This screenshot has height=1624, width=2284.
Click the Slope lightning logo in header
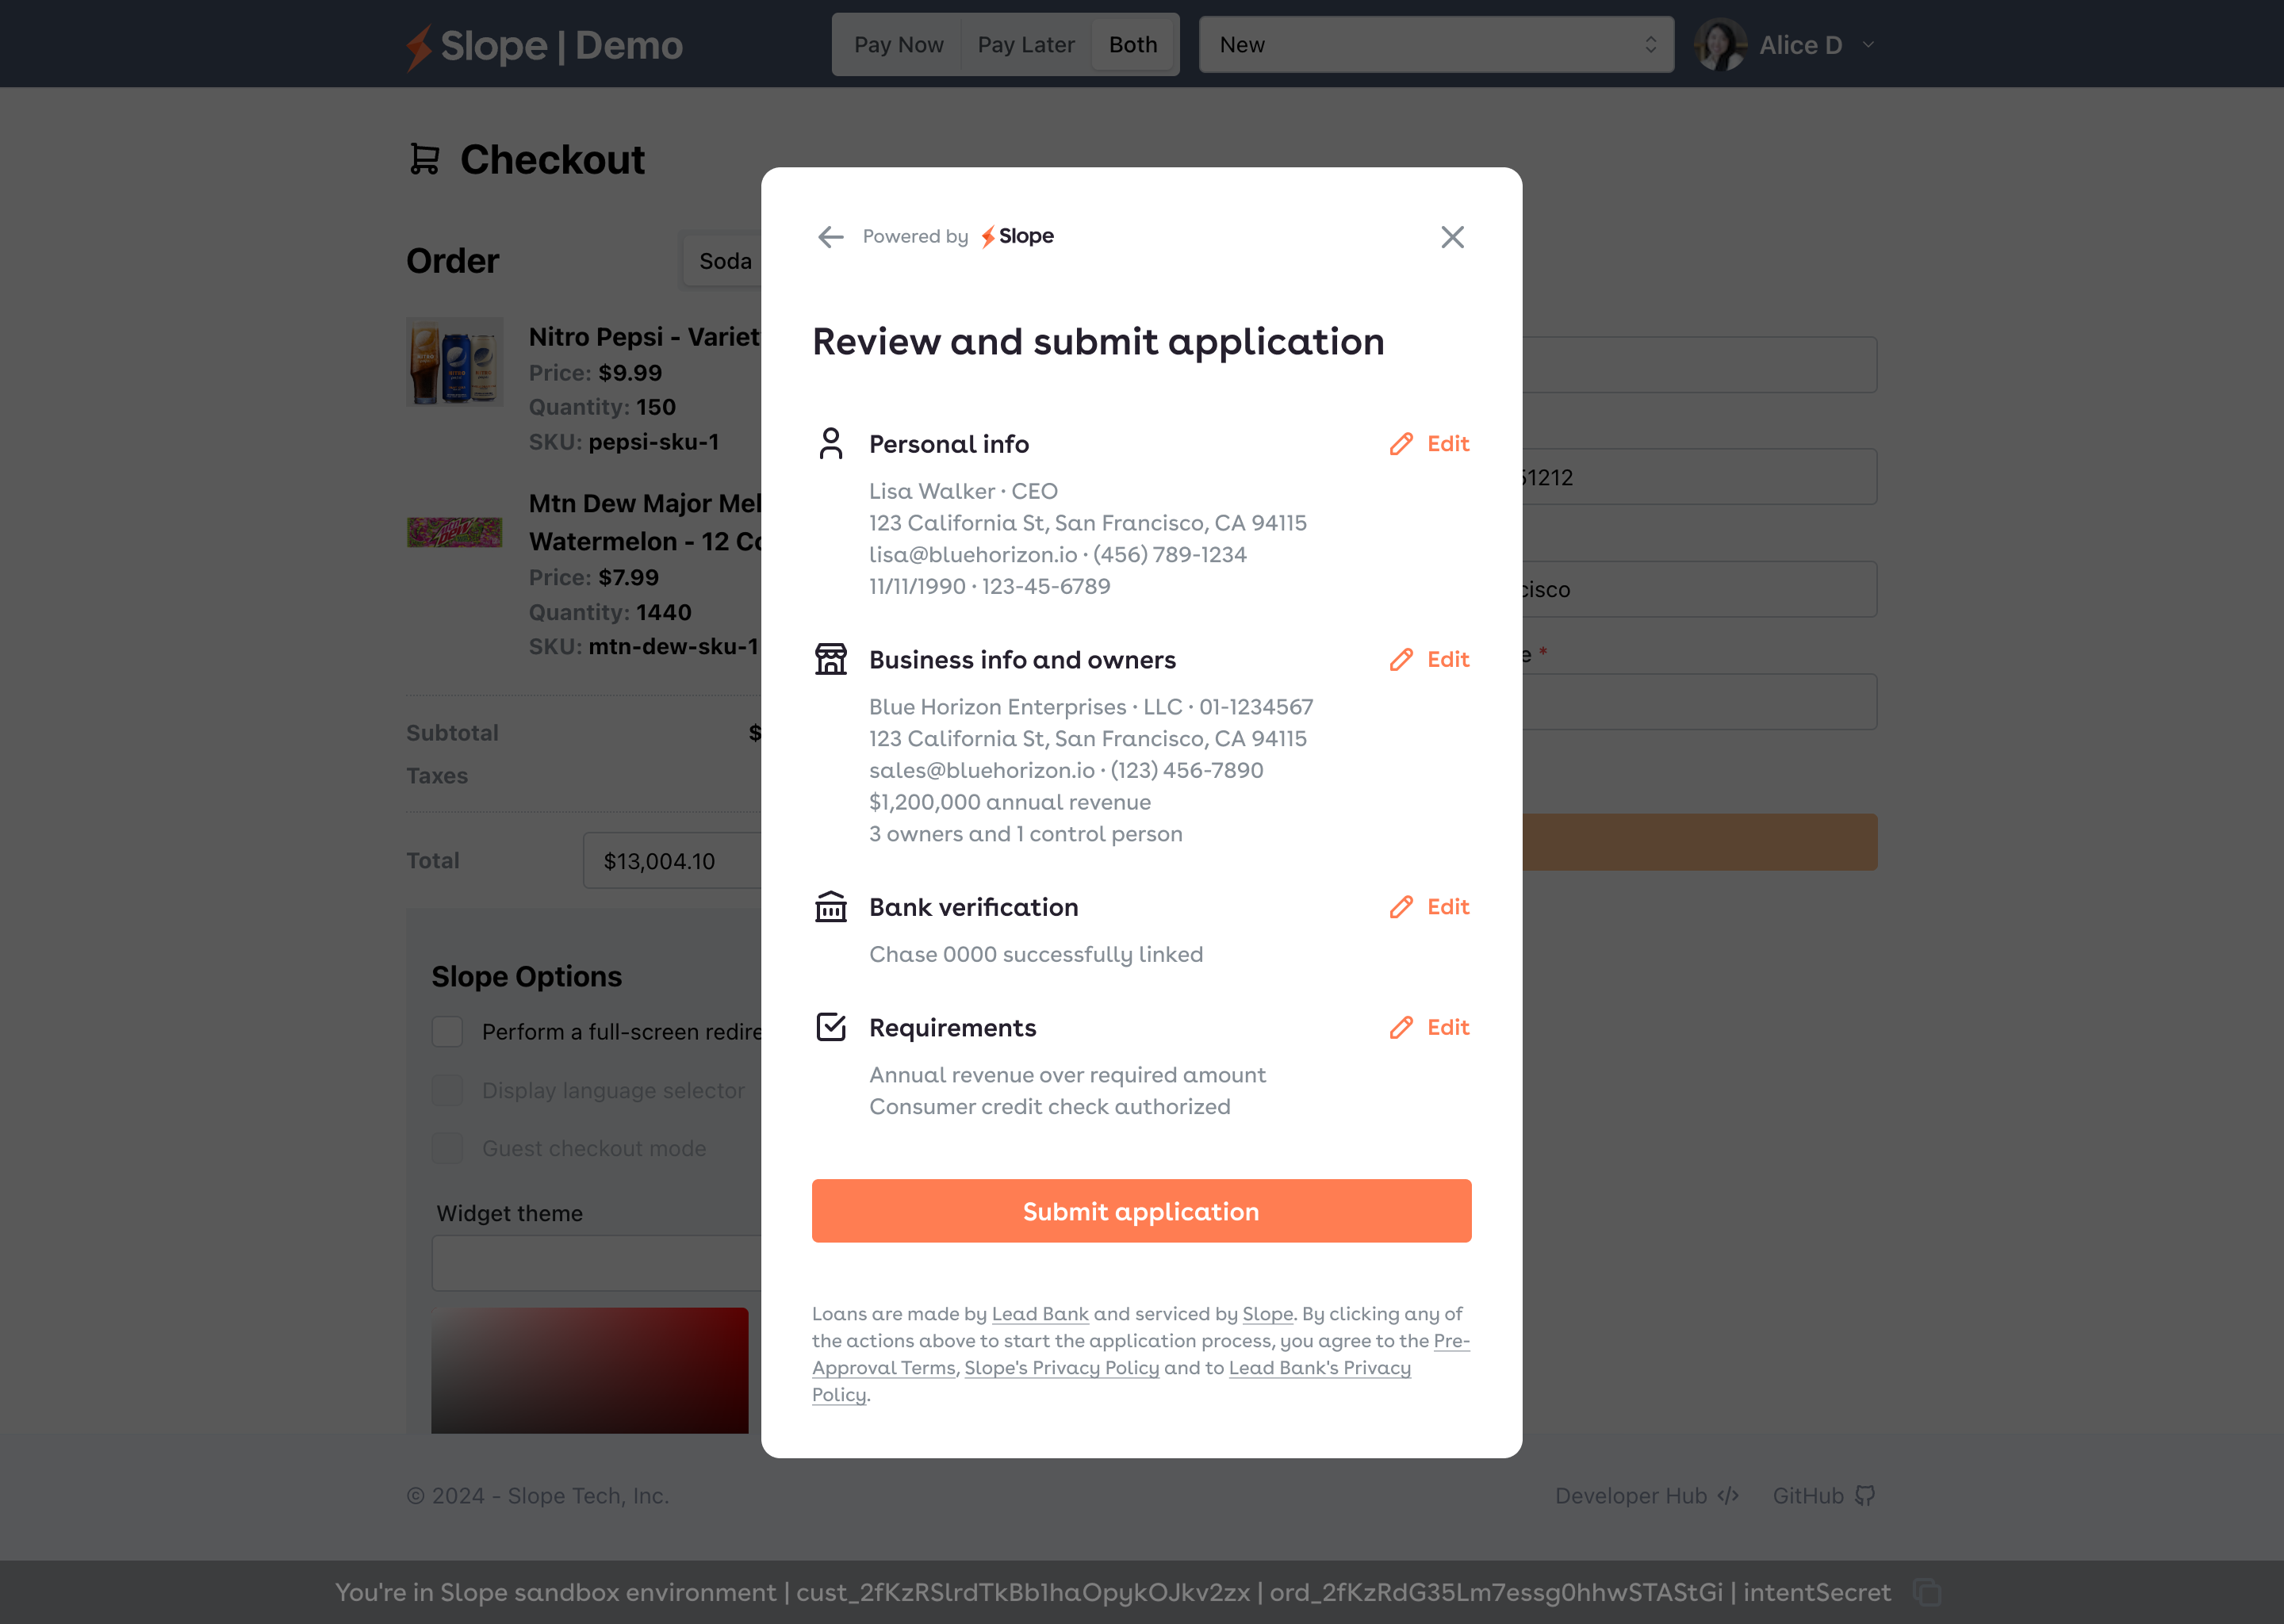(x=418, y=47)
